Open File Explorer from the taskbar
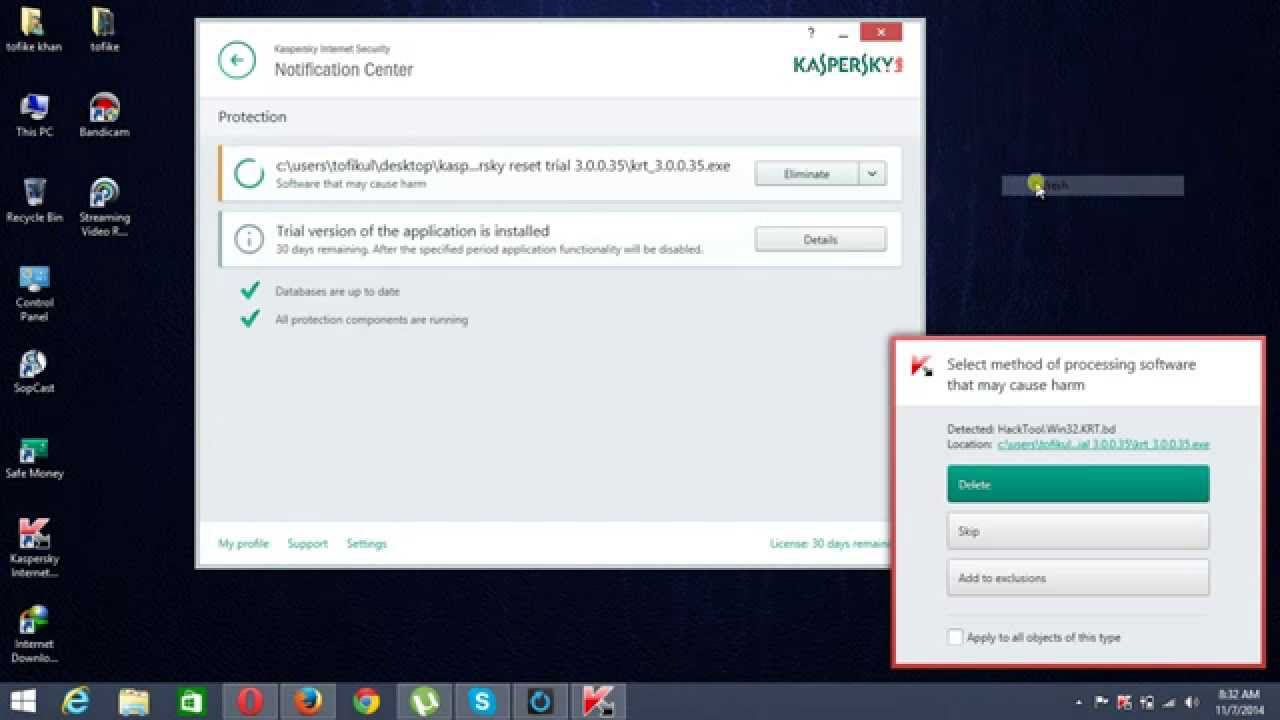Viewport: 1280px width, 720px height. pyautogui.click(x=134, y=701)
